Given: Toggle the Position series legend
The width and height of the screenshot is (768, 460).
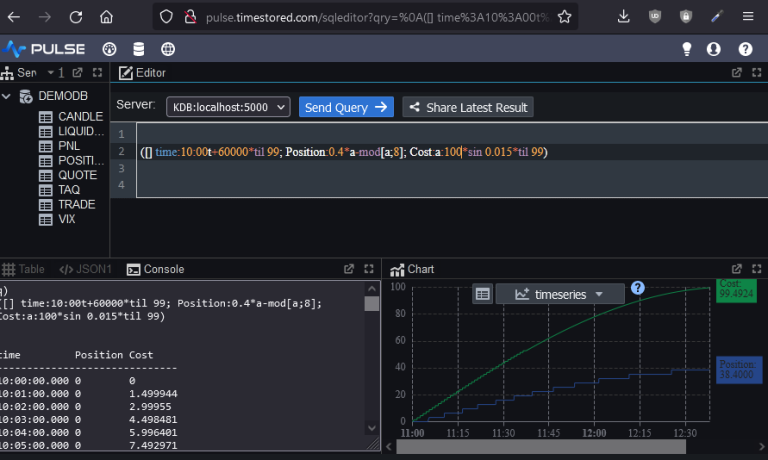Looking at the screenshot, I should 738,369.
